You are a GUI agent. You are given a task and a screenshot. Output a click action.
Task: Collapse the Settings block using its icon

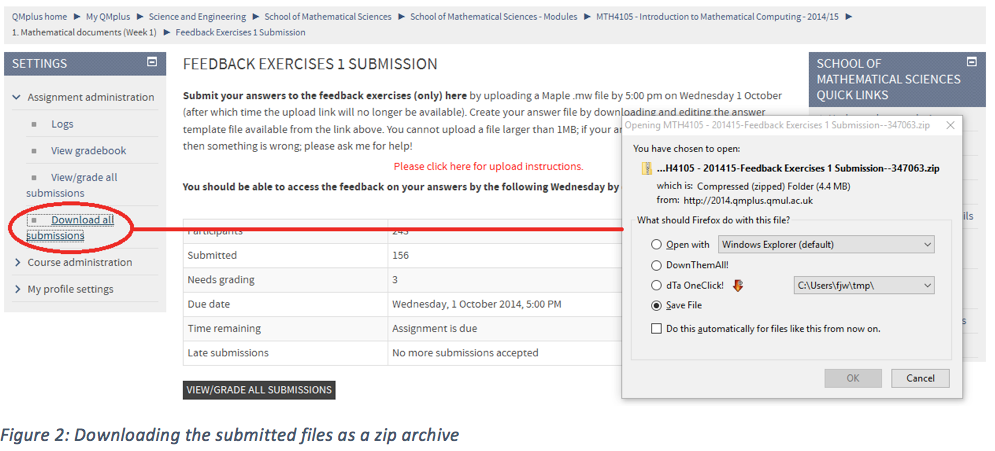(x=152, y=62)
